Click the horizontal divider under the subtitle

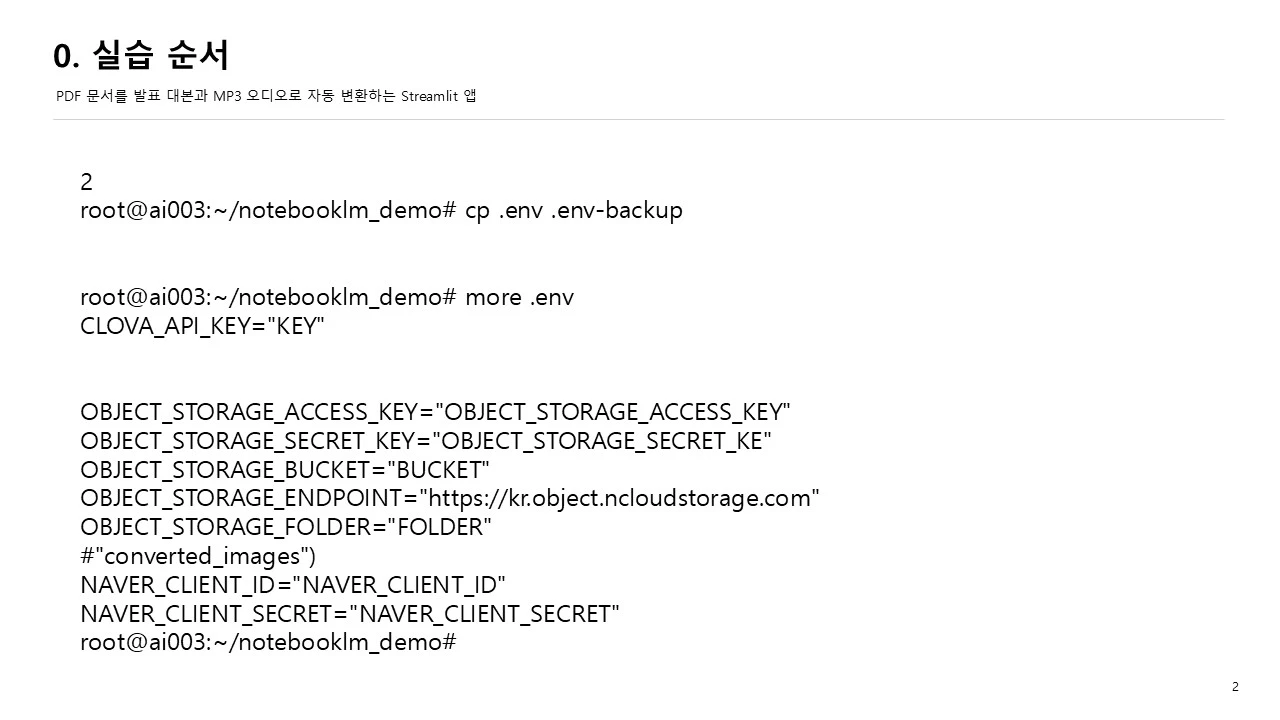click(638, 119)
